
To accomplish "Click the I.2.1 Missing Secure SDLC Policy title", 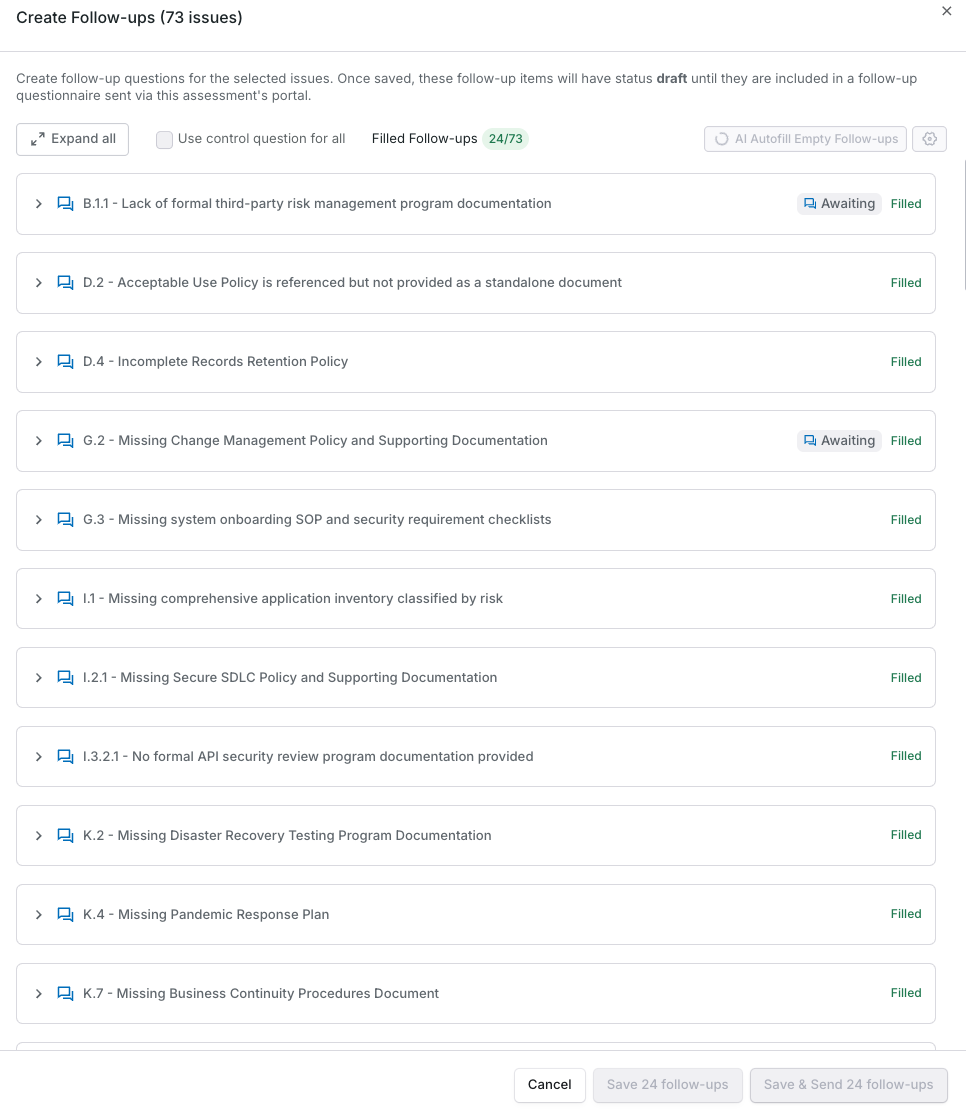I will click(290, 678).
